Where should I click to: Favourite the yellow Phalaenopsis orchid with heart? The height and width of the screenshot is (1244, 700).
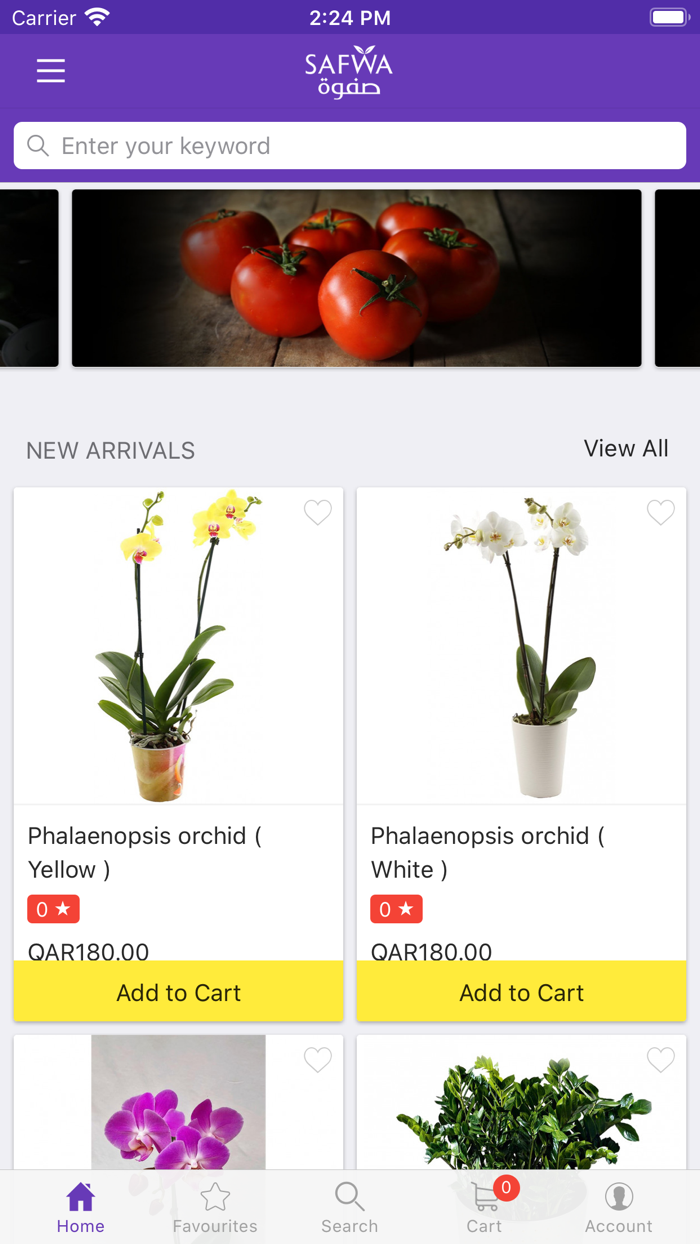[x=318, y=513]
